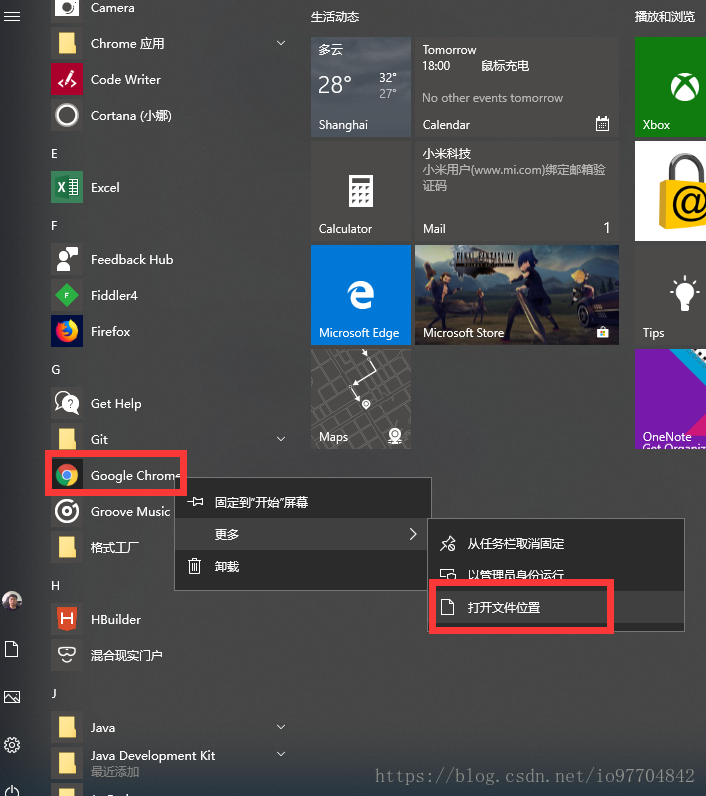Open the Tips tile
This screenshot has height=796, width=706.
click(670, 295)
